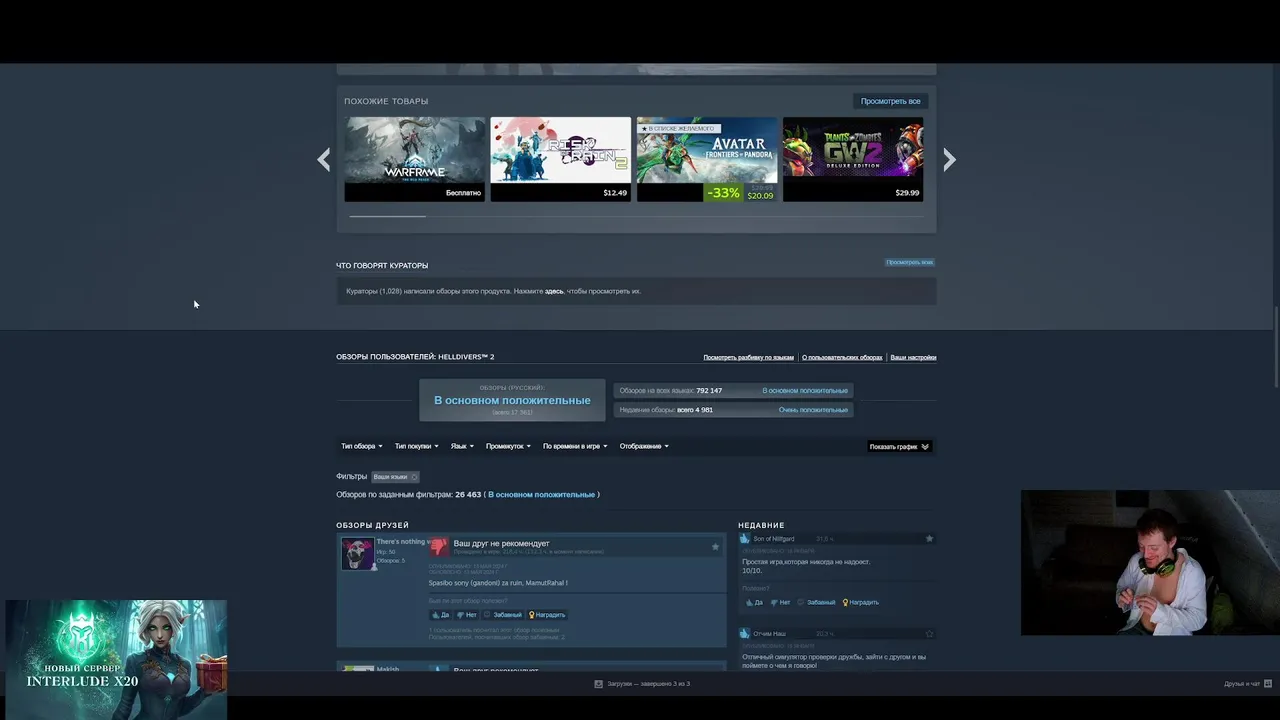Click the star icon on friend's review
This screenshot has width=1280, height=720.
click(715, 547)
